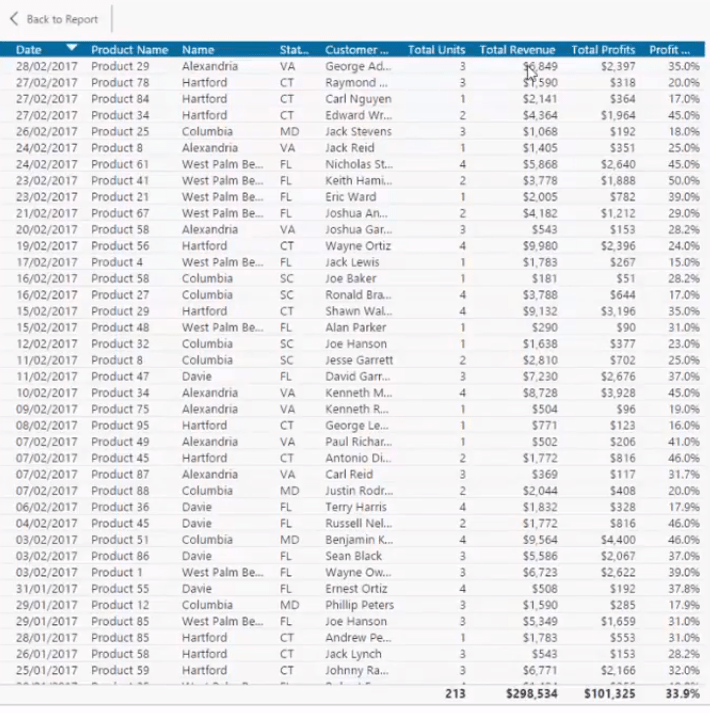710x713 pixels.
Task: Click customer Sean Black
Action: 353,557
